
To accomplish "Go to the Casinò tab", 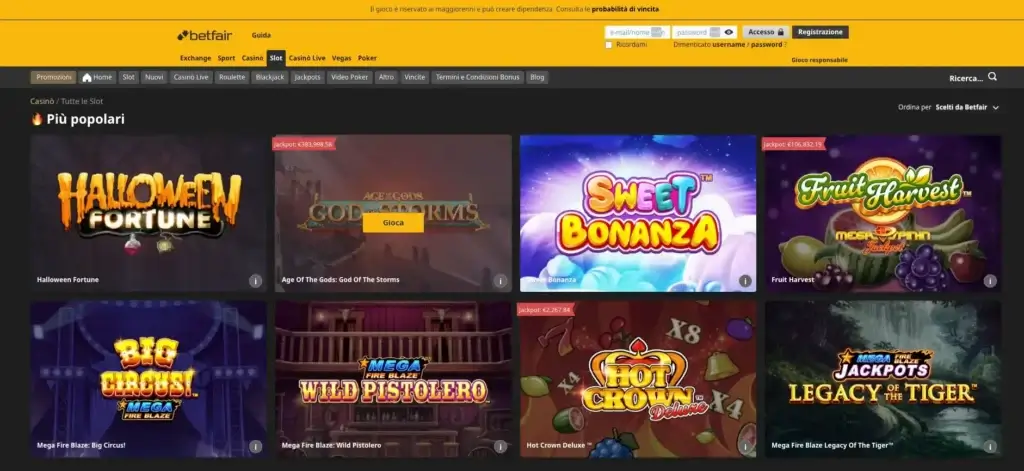I will point(252,58).
